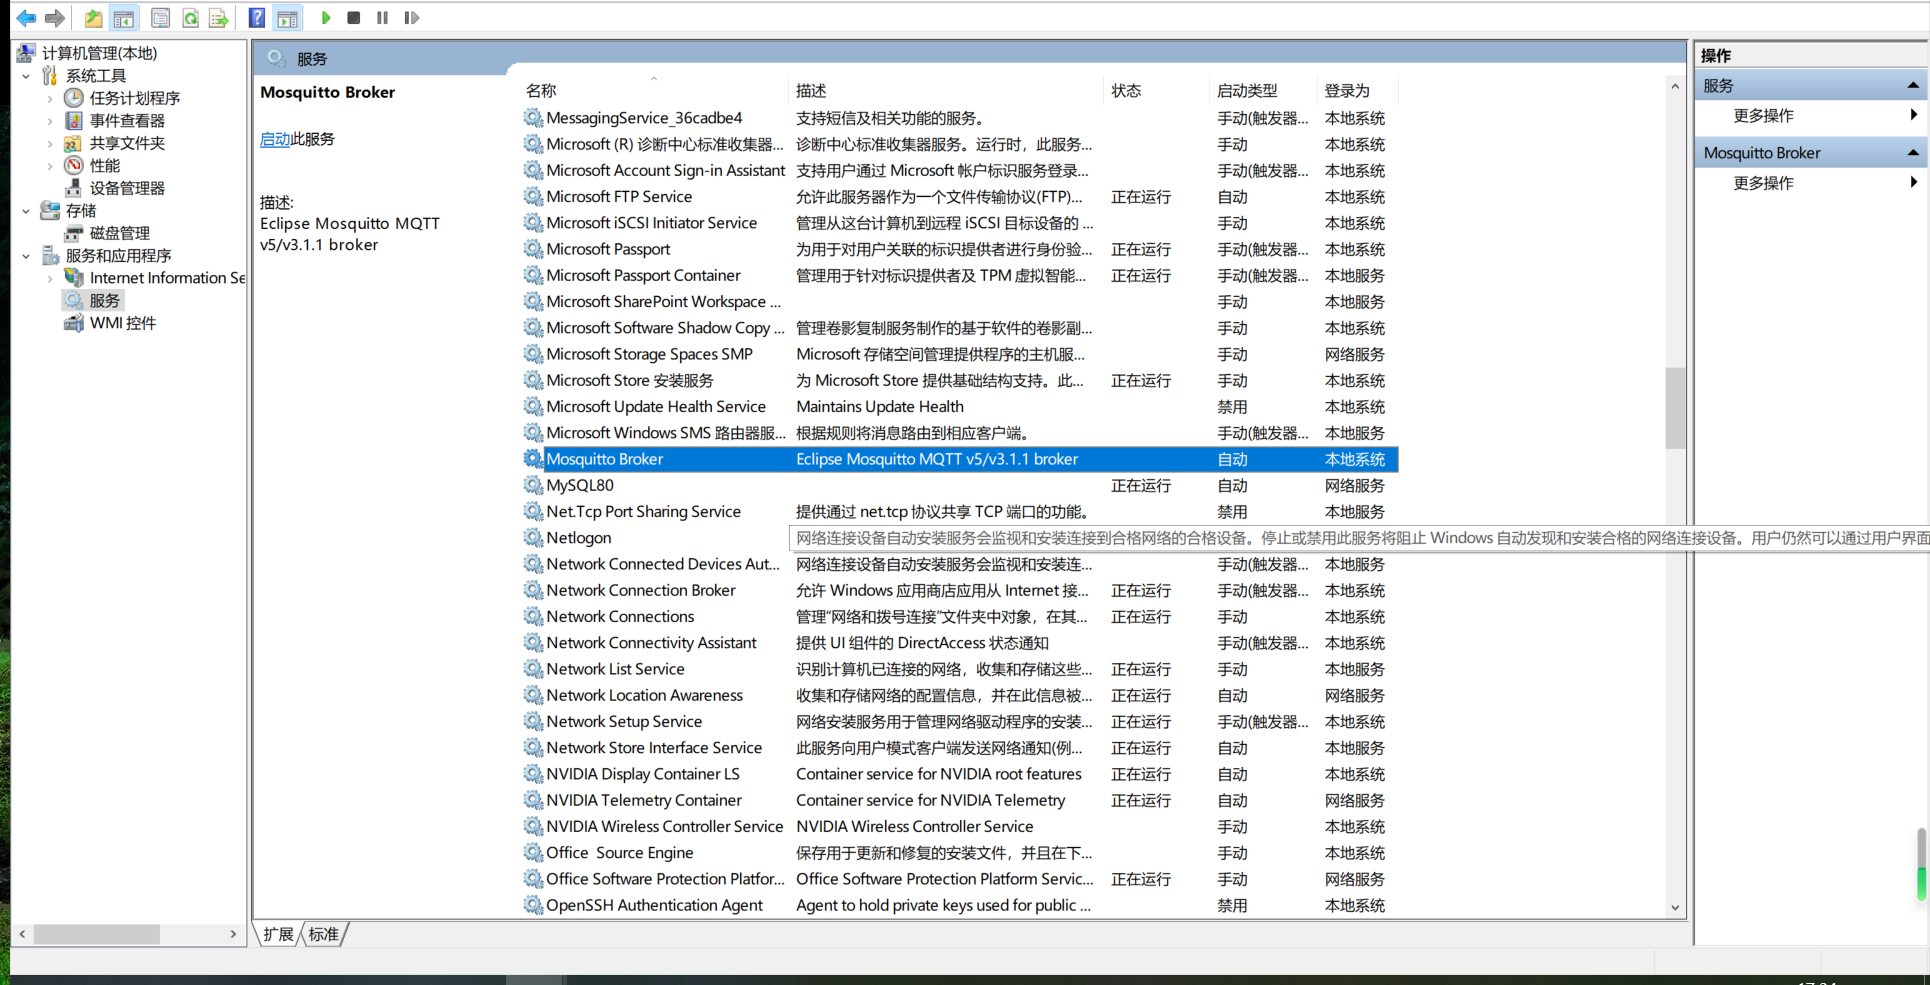
Task: Click the blue Back arrow in toolbar
Action: click(x=26, y=18)
